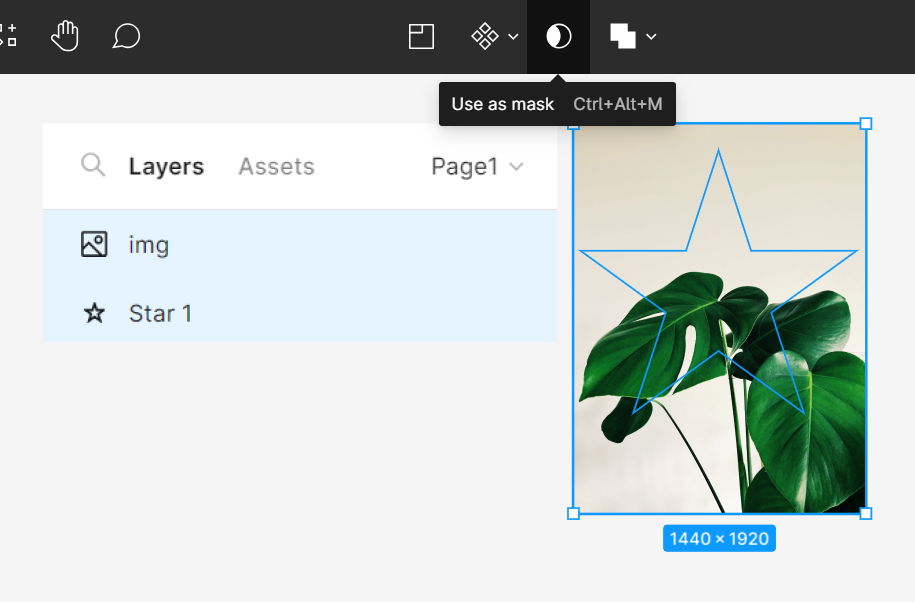Click the Use as mask icon
The height and width of the screenshot is (602, 915).
(x=558, y=36)
